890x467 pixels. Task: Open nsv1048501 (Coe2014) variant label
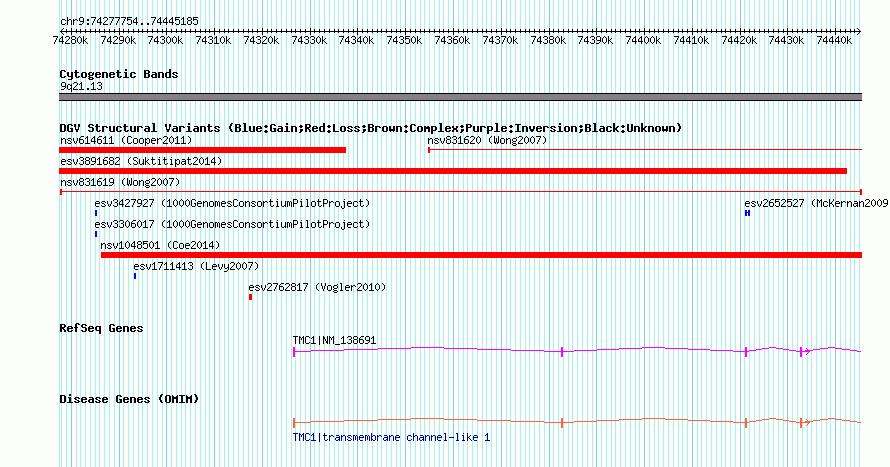pos(160,245)
